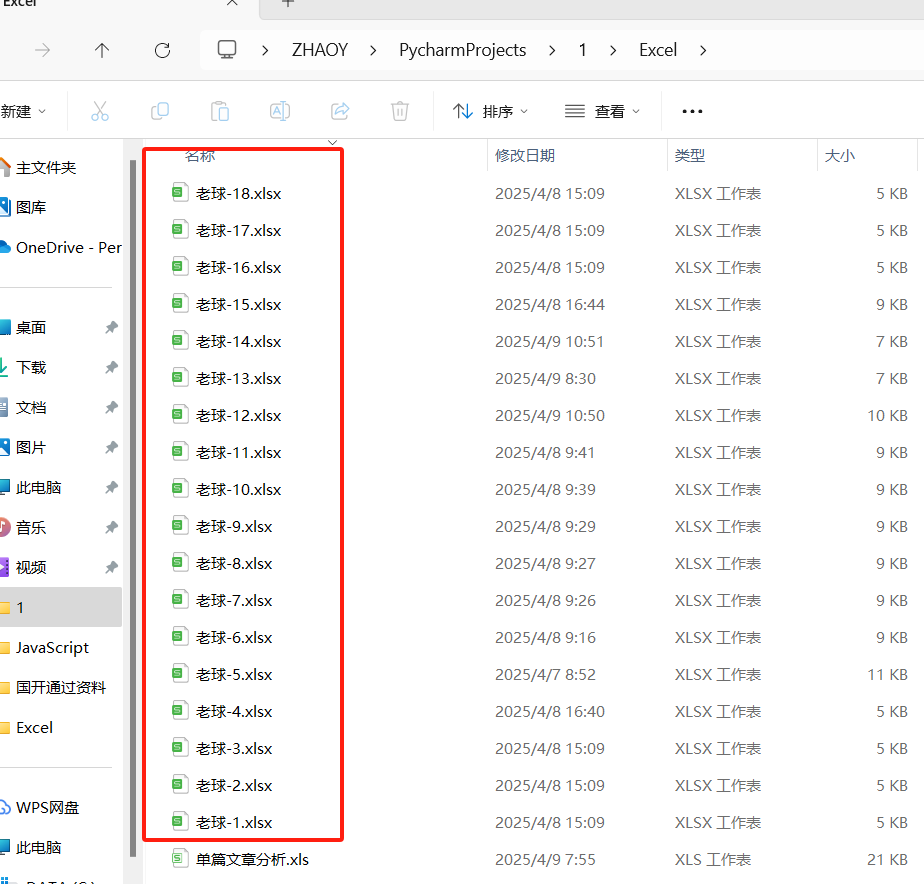Click the Paste clipboard icon
This screenshot has height=884, width=924.
(x=220, y=111)
